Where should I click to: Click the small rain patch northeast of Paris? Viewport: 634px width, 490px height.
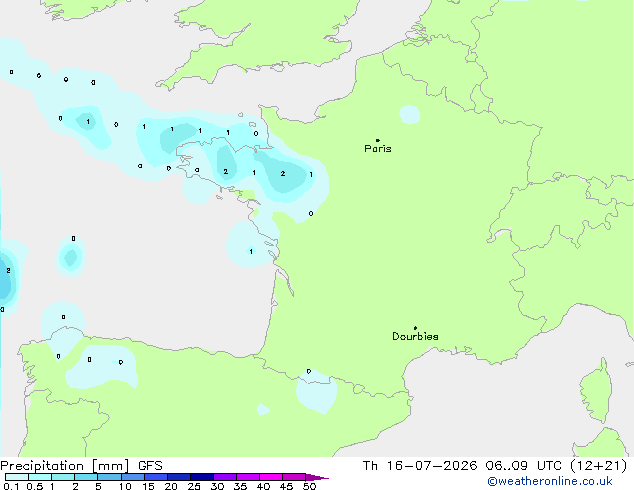tap(410, 114)
